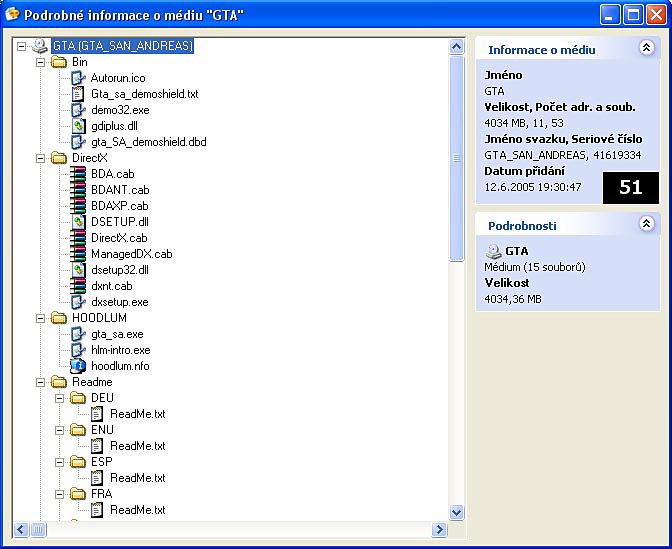Click the hoodlum.nfo info file icon
The height and width of the screenshot is (549, 672).
pyautogui.click(x=78, y=366)
